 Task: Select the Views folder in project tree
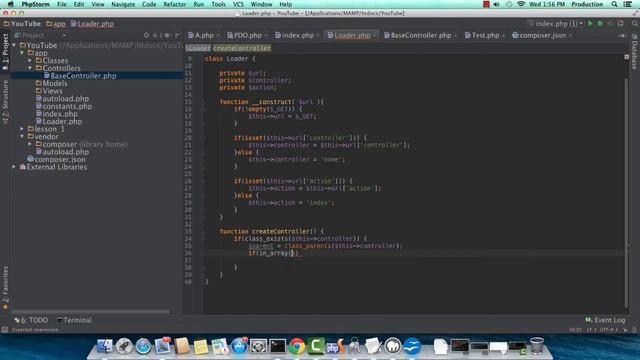pos(49,91)
